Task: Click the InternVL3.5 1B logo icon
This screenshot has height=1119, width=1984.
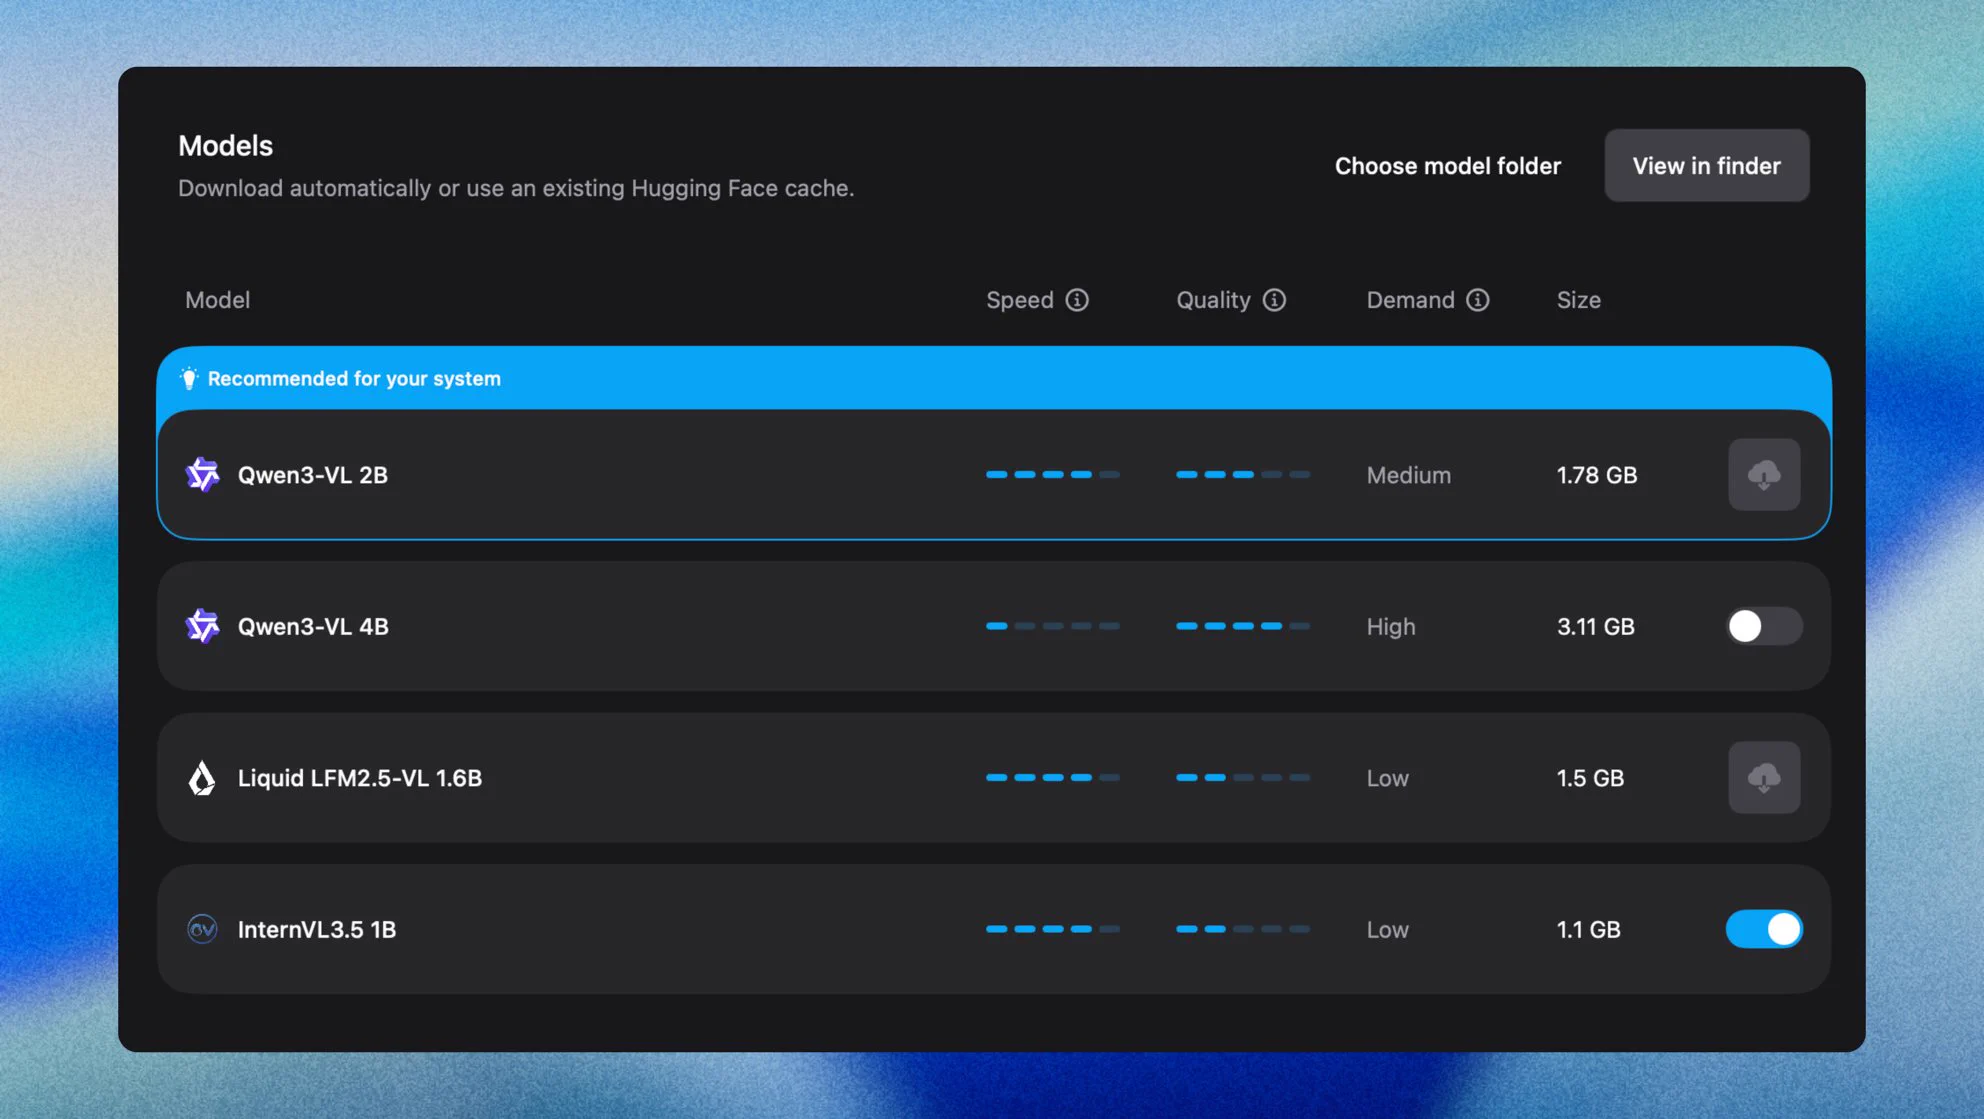Action: 202,929
